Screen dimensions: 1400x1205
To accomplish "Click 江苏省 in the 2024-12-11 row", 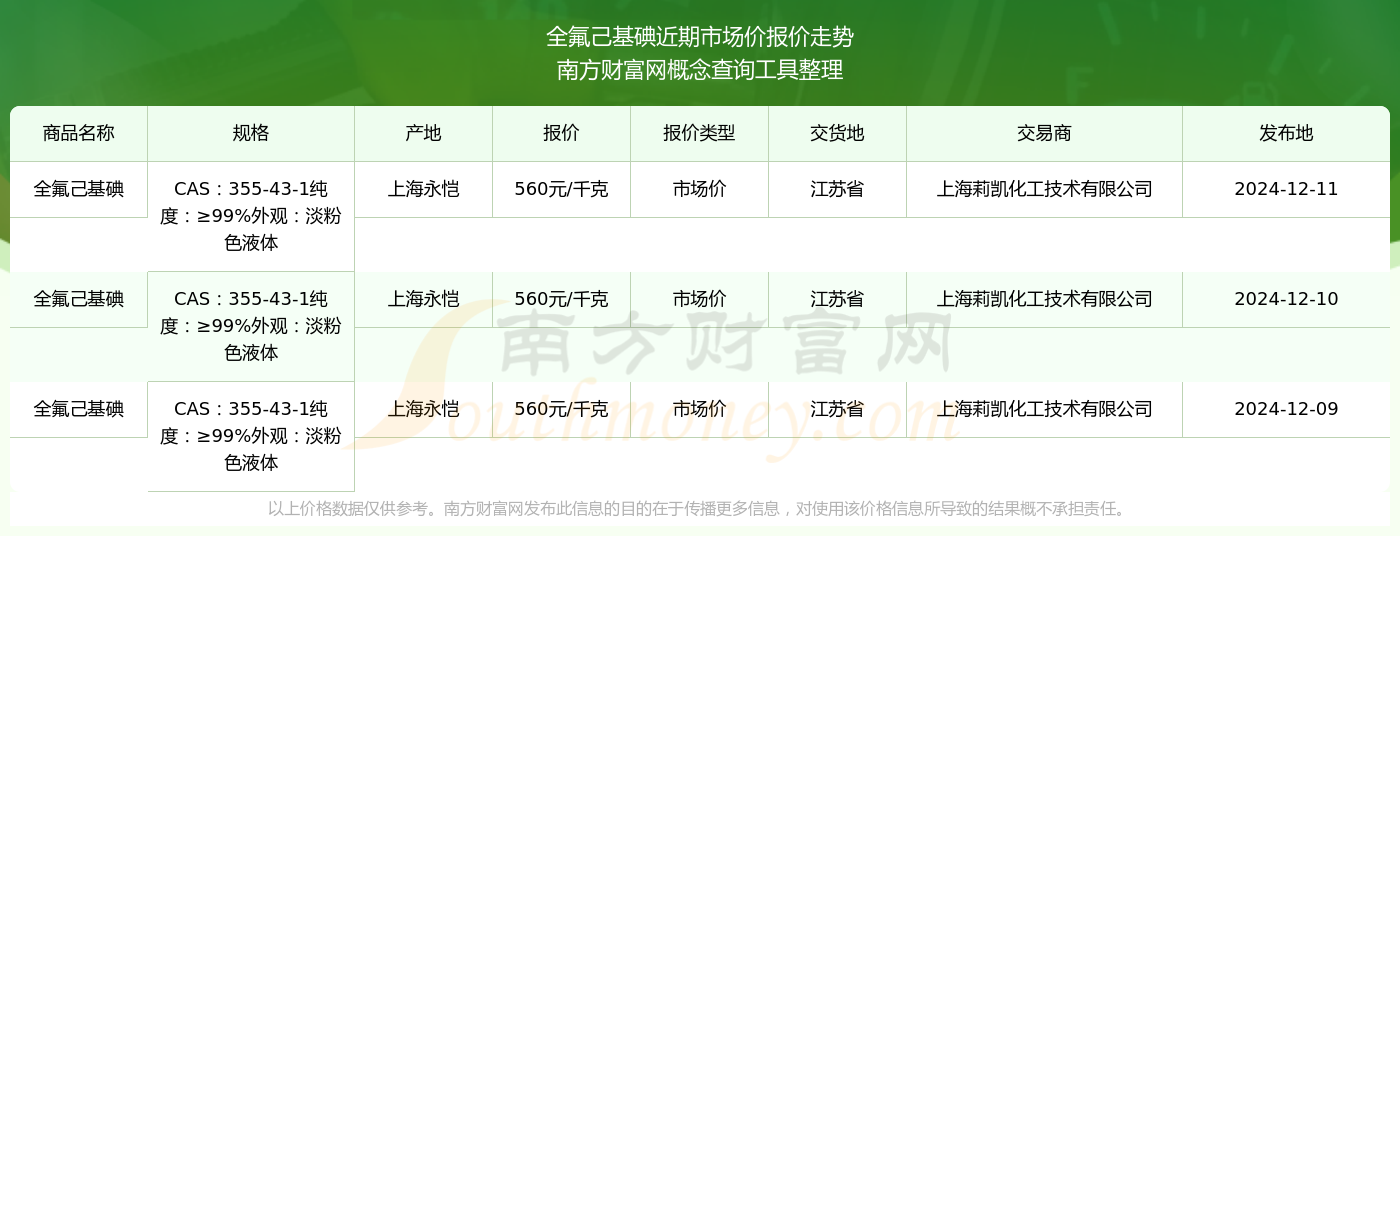I will (x=838, y=189).
